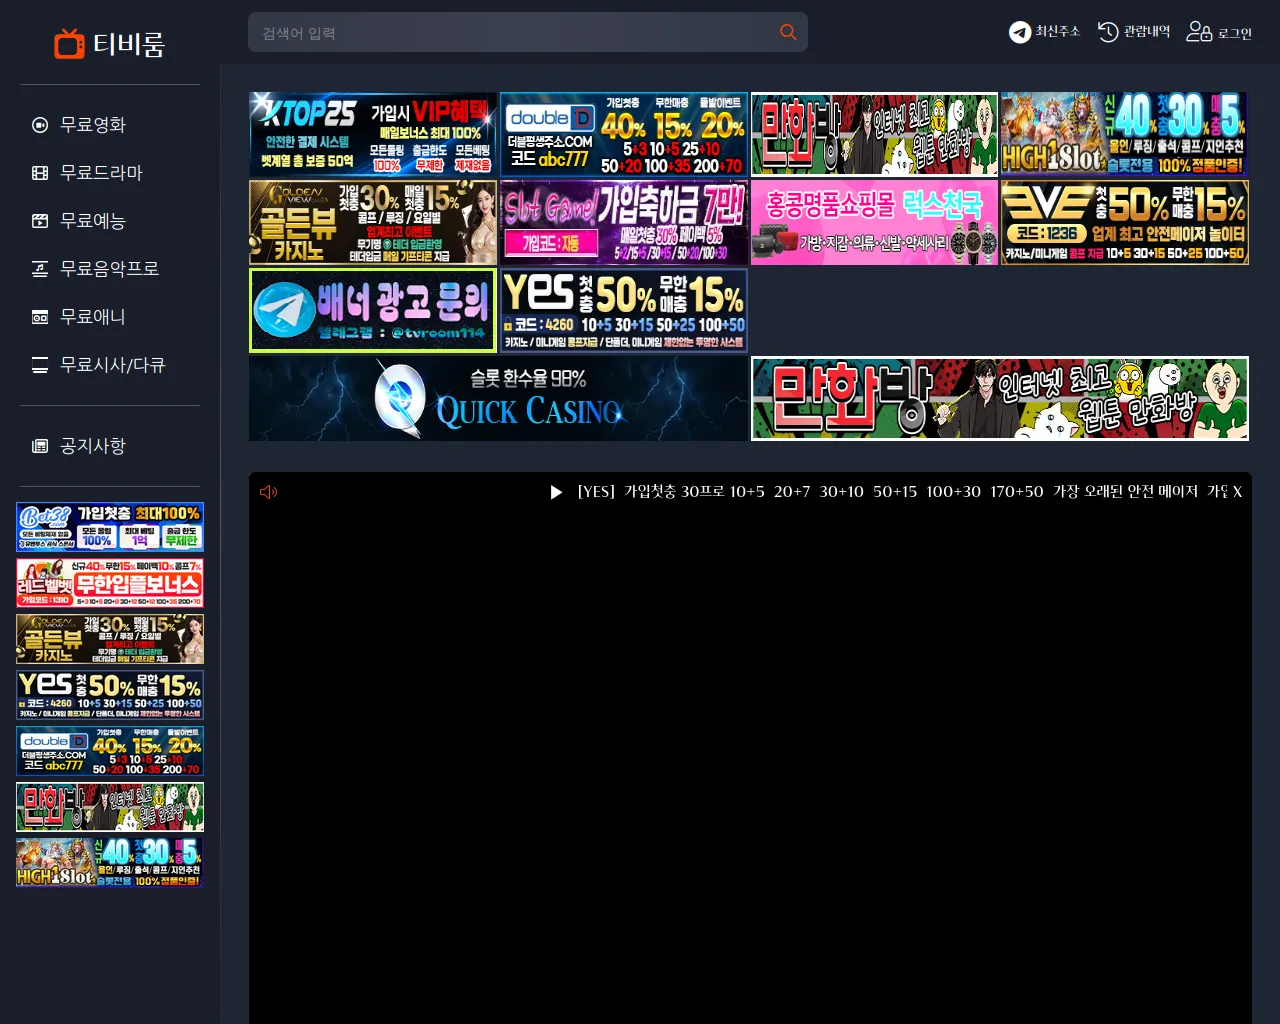The width and height of the screenshot is (1280, 1024).
Task: Click the 무료음악프로 sidebar icon
Action: [x=40, y=269]
